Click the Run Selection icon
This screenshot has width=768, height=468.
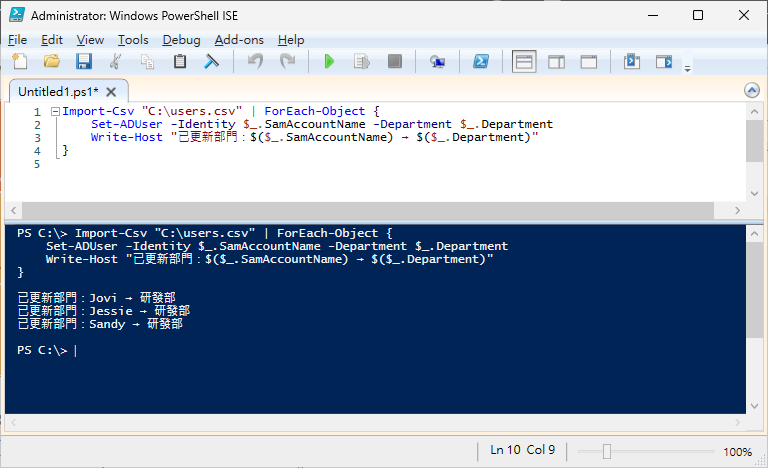(361, 62)
